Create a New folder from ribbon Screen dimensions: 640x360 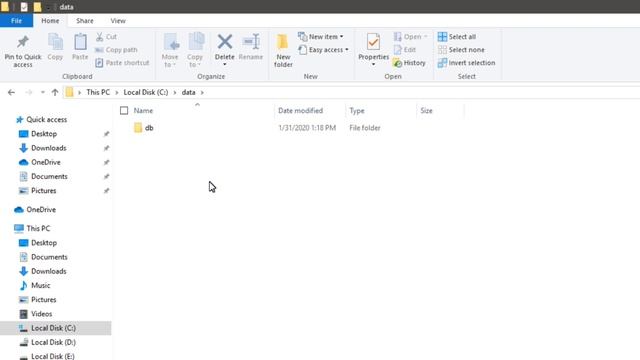tap(283, 51)
